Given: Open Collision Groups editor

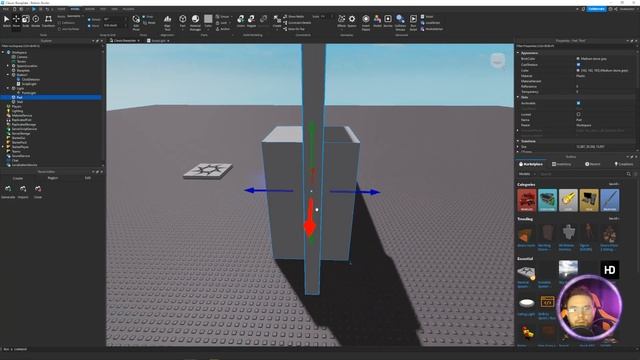Looking at the screenshot, I should point(400,22).
